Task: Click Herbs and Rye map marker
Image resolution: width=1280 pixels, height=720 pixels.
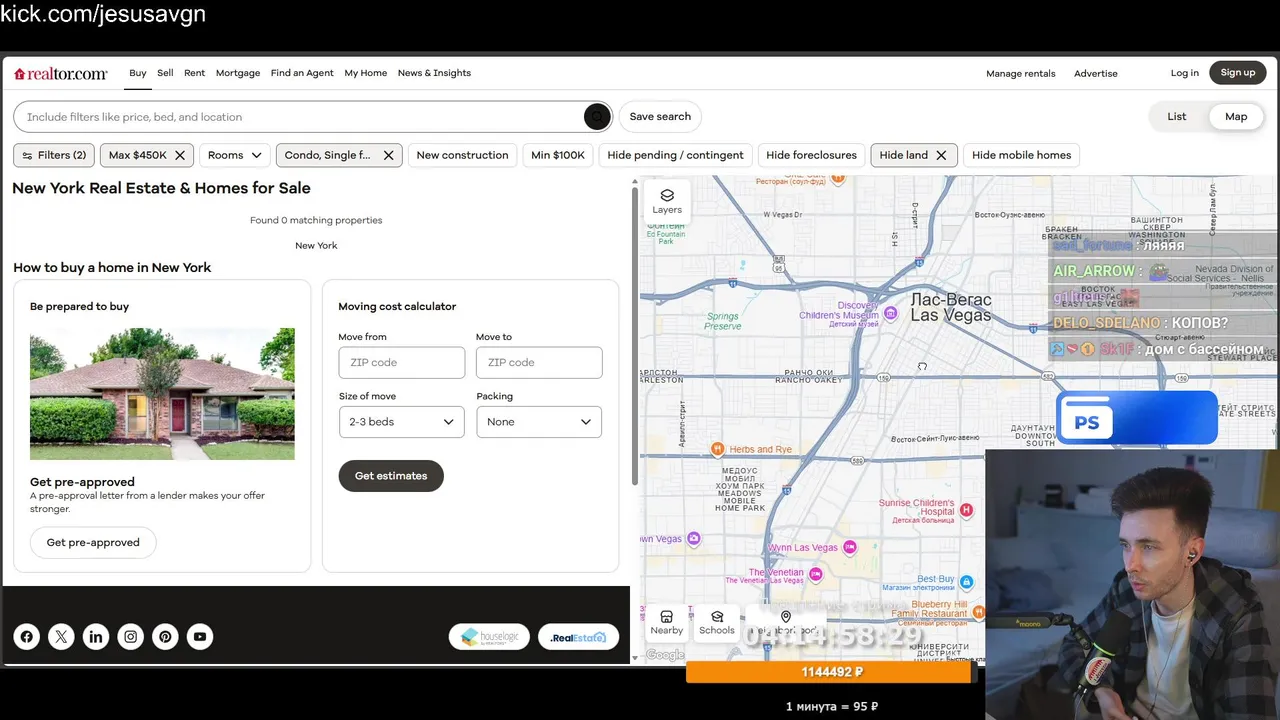Action: (717, 449)
